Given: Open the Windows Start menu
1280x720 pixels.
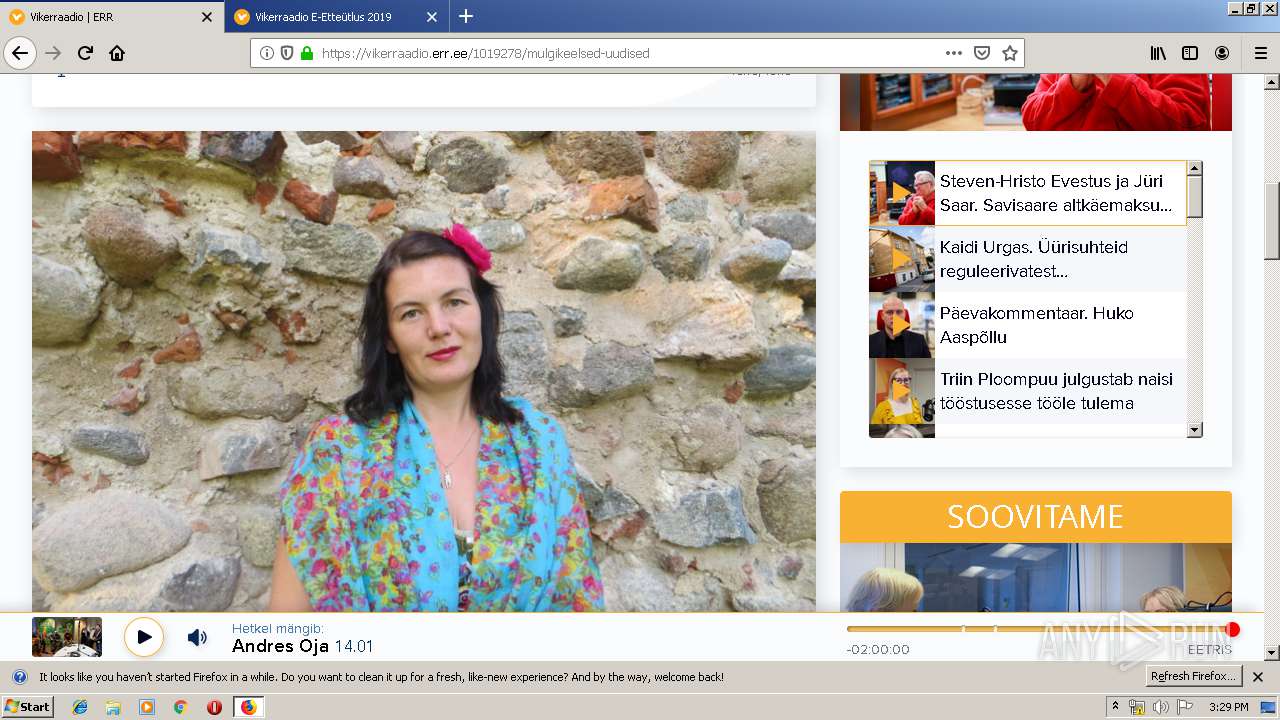Looking at the screenshot, I should point(27,707).
